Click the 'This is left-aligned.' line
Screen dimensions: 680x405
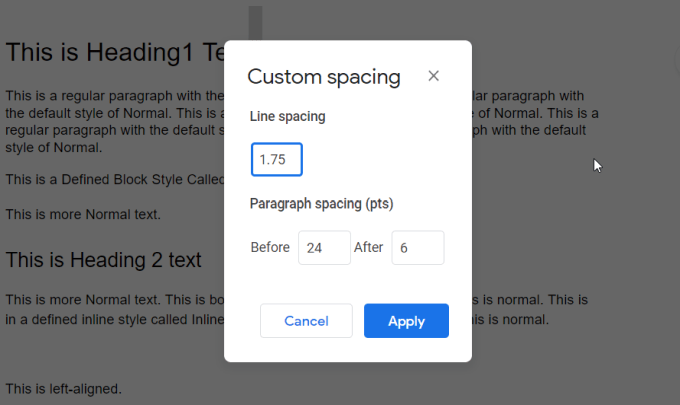pyautogui.click(x=63, y=388)
